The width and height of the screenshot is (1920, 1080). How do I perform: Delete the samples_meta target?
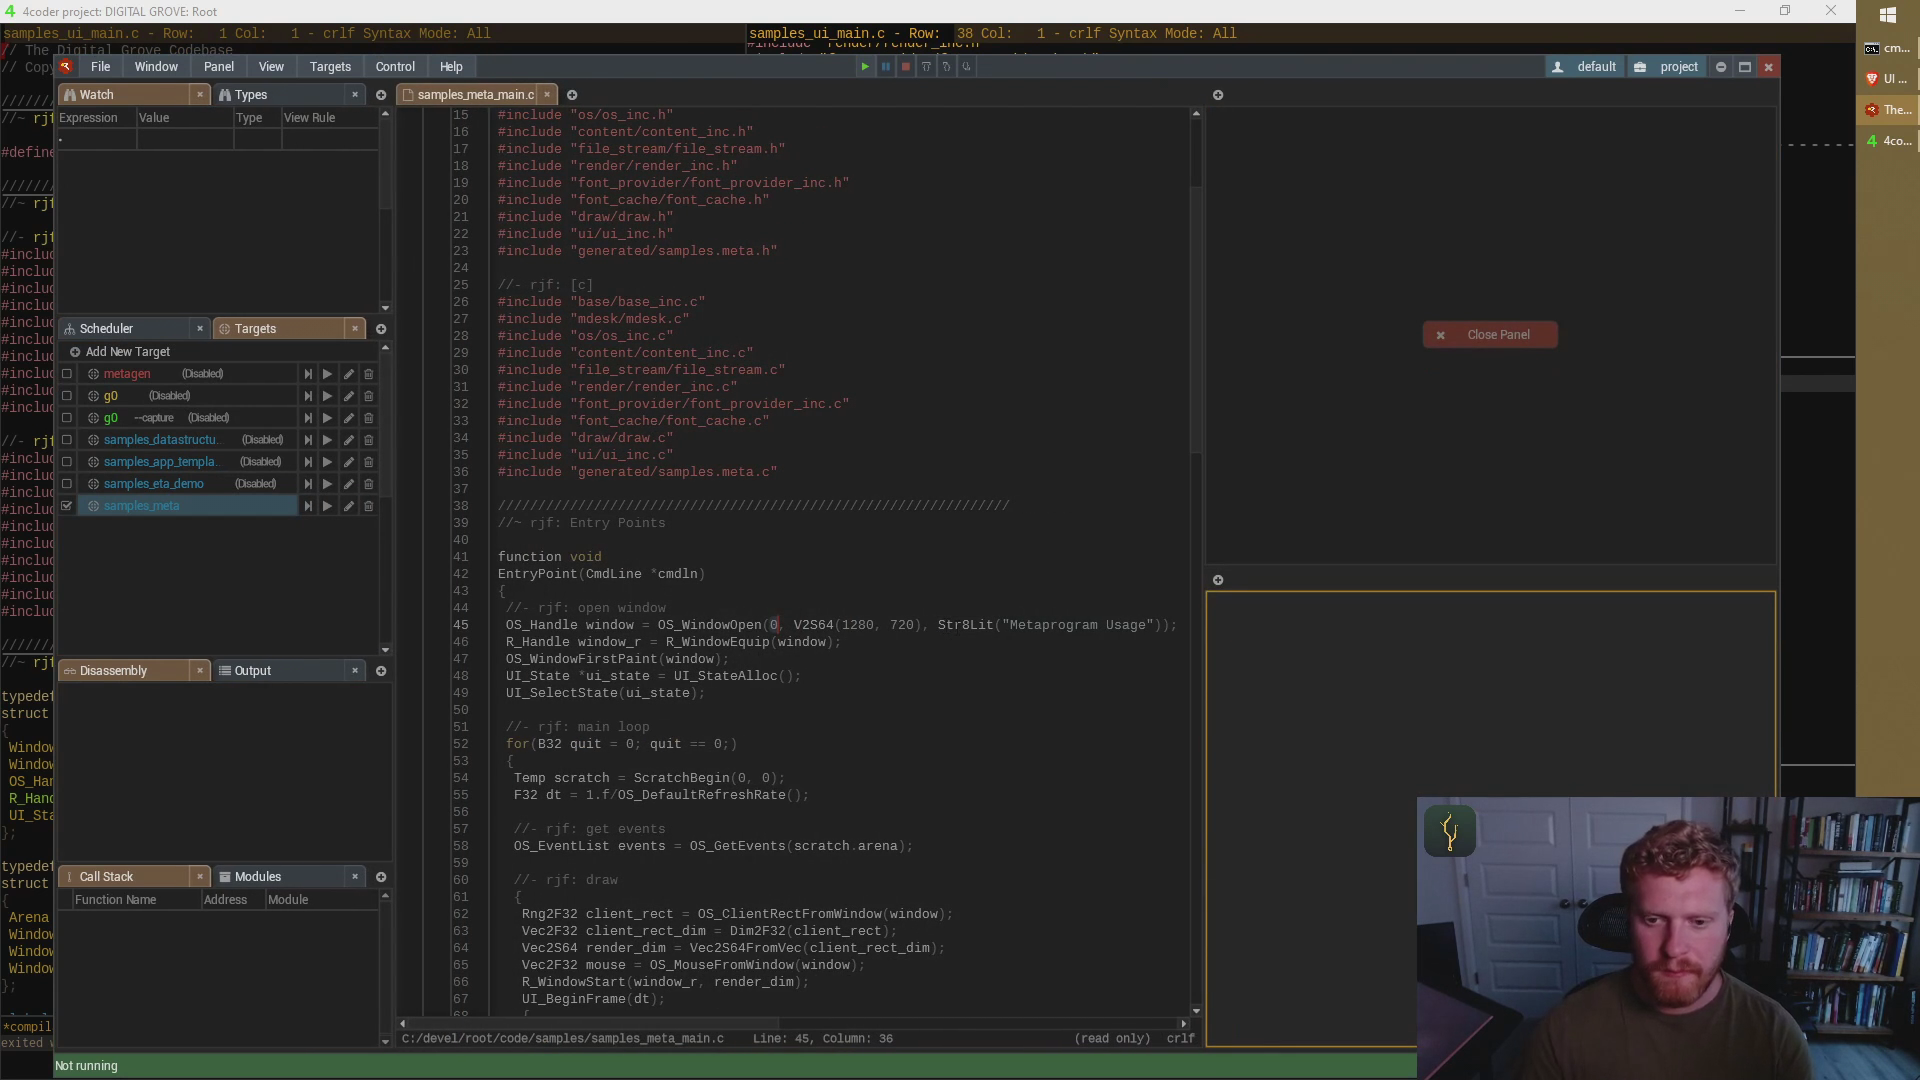368,506
